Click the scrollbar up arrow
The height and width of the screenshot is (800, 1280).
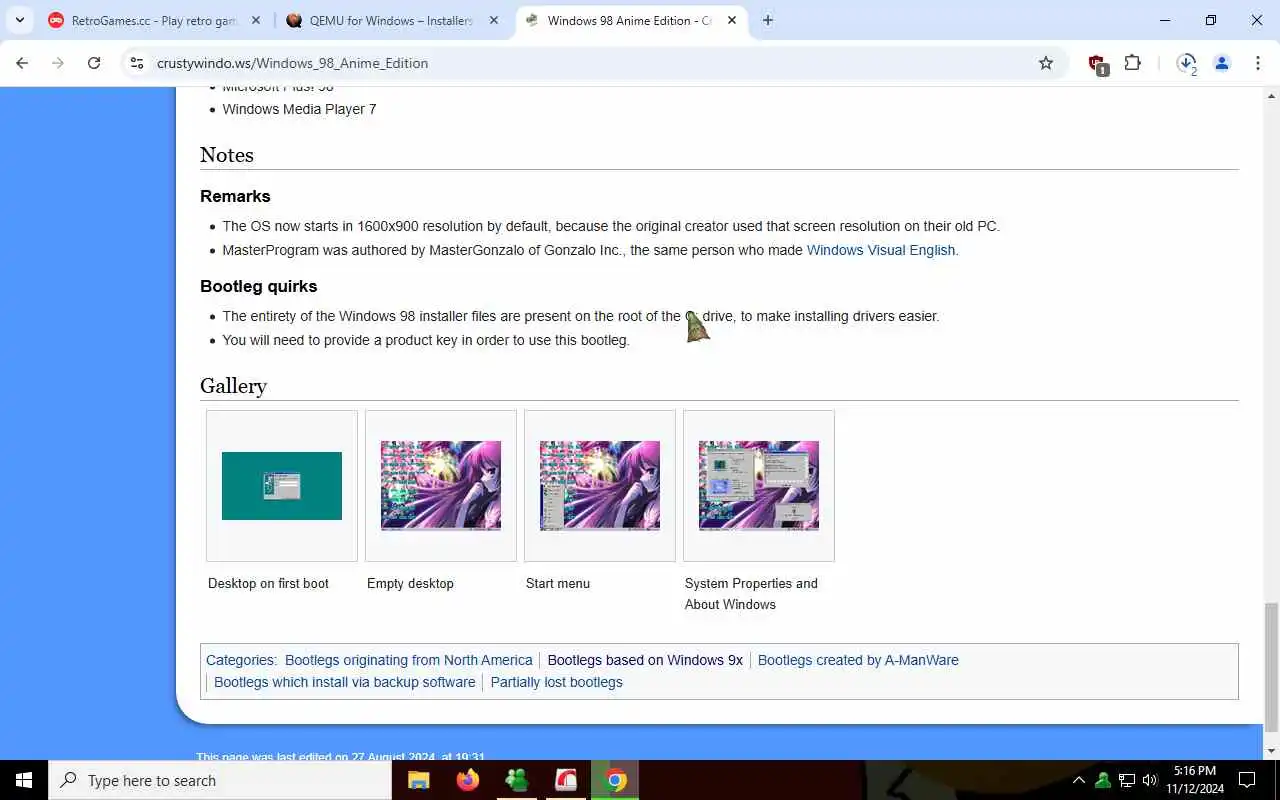tap(1271, 96)
